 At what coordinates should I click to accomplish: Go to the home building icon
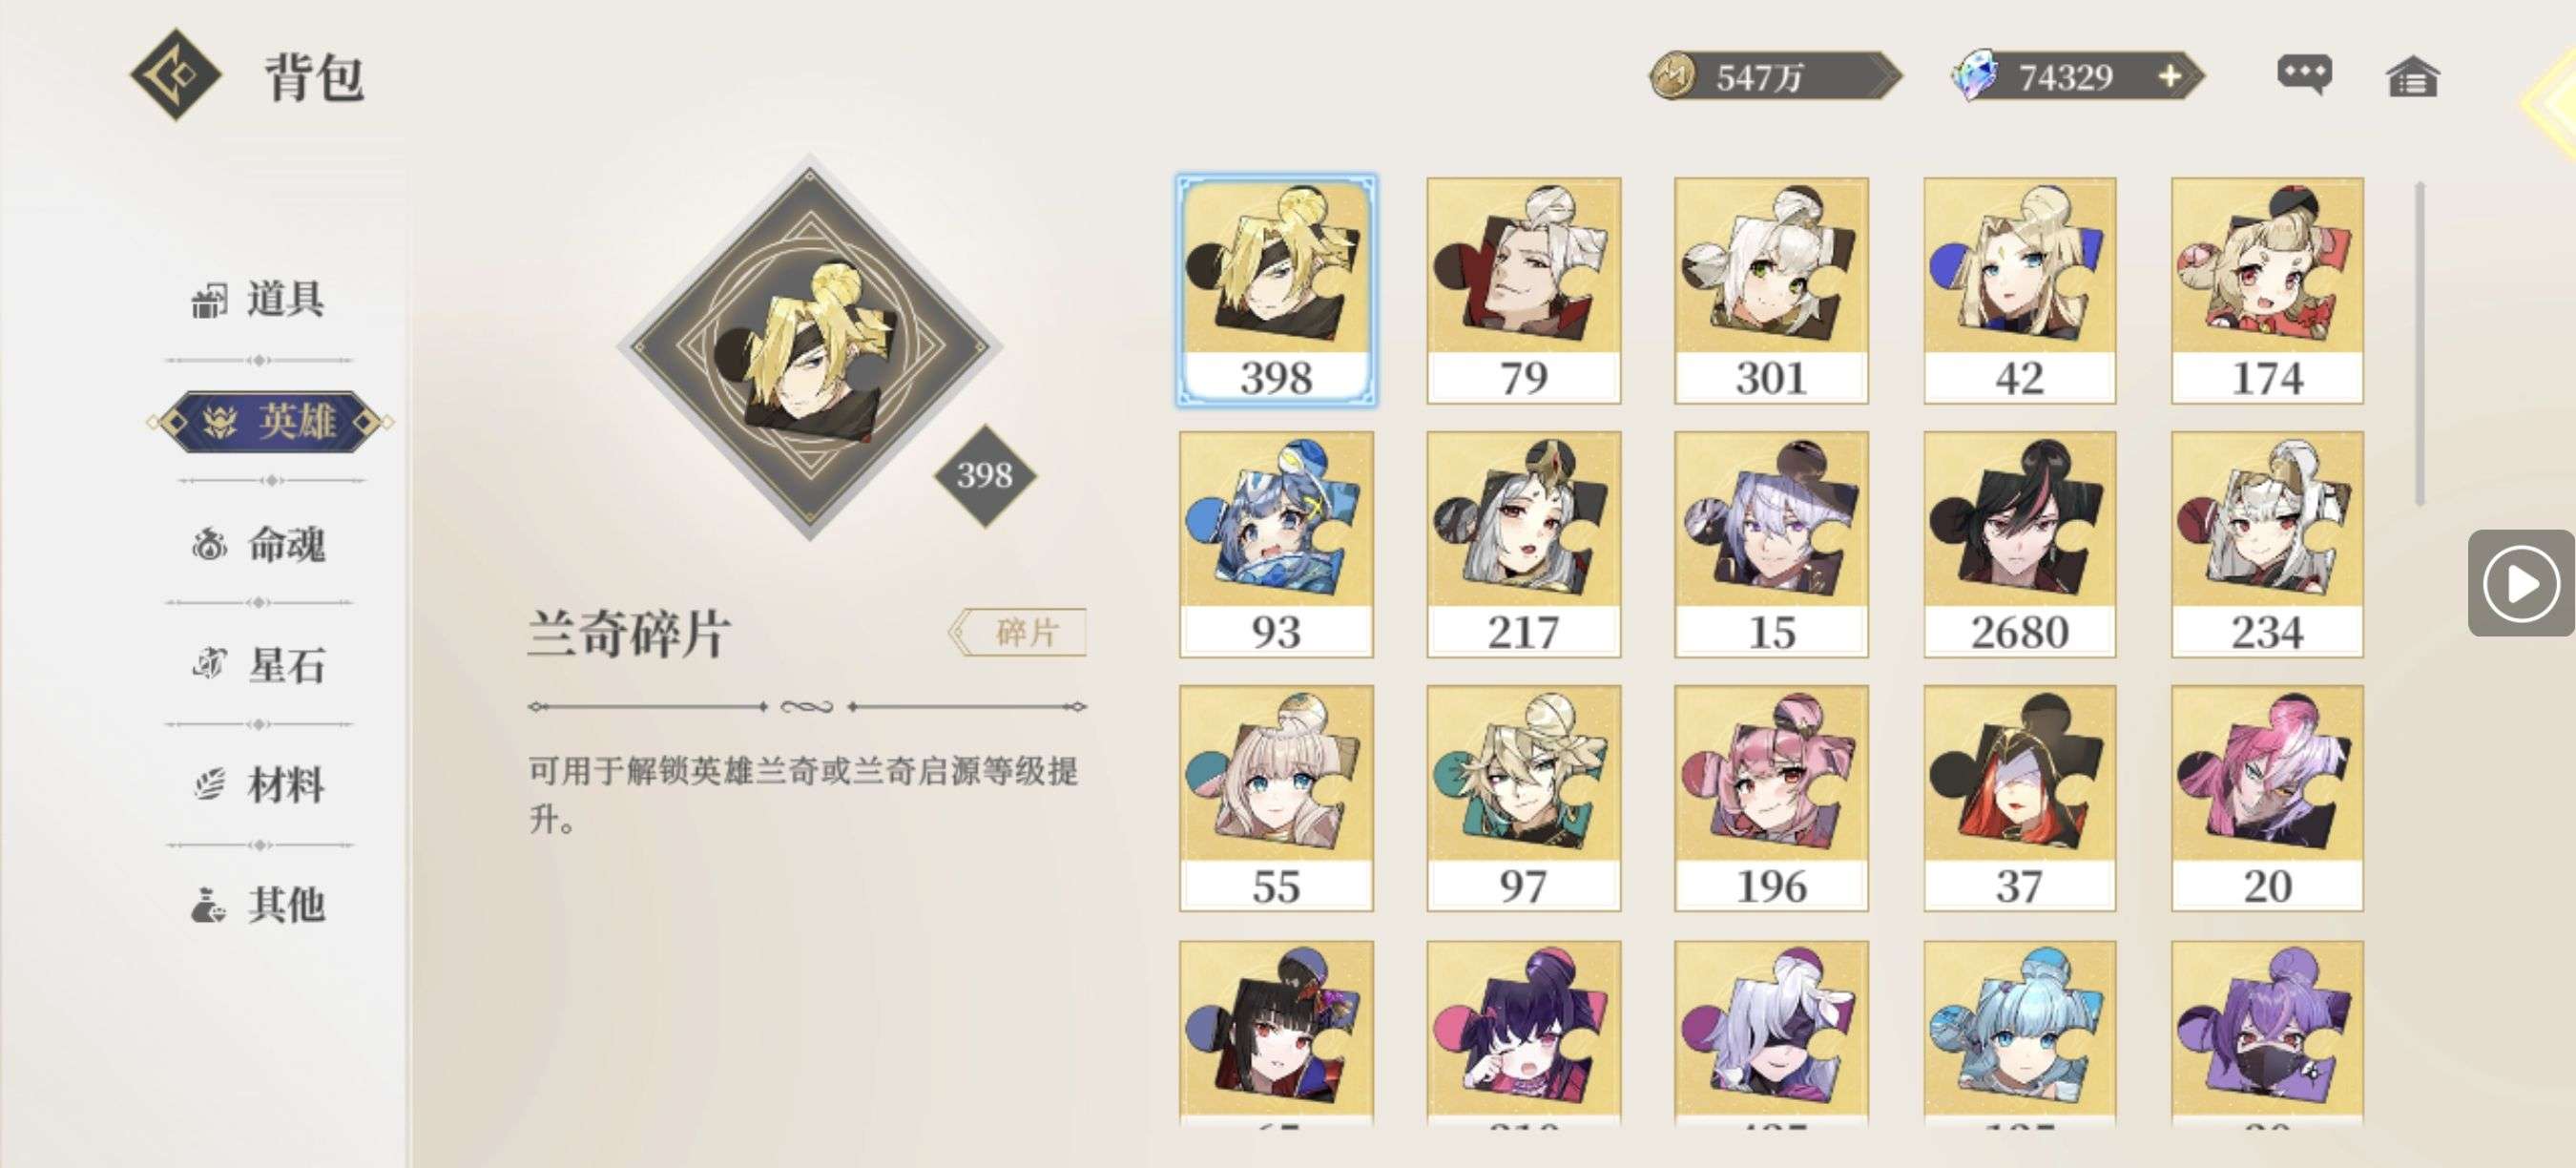2412,76
